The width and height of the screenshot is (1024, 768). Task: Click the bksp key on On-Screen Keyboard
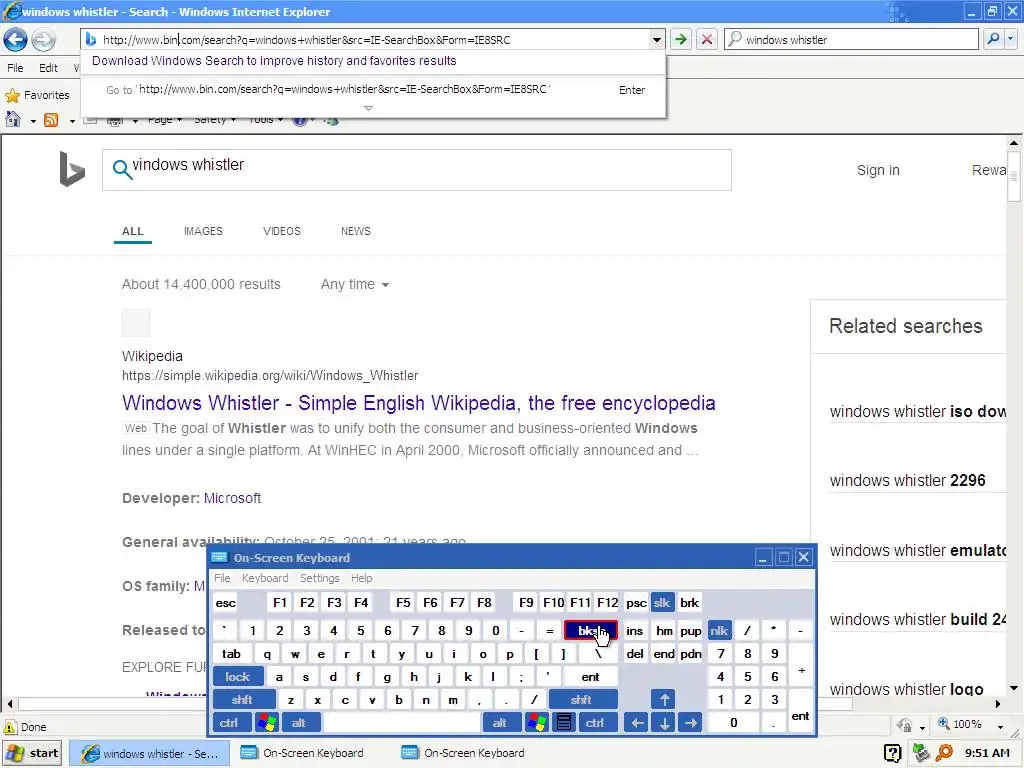[x=590, y=631]
